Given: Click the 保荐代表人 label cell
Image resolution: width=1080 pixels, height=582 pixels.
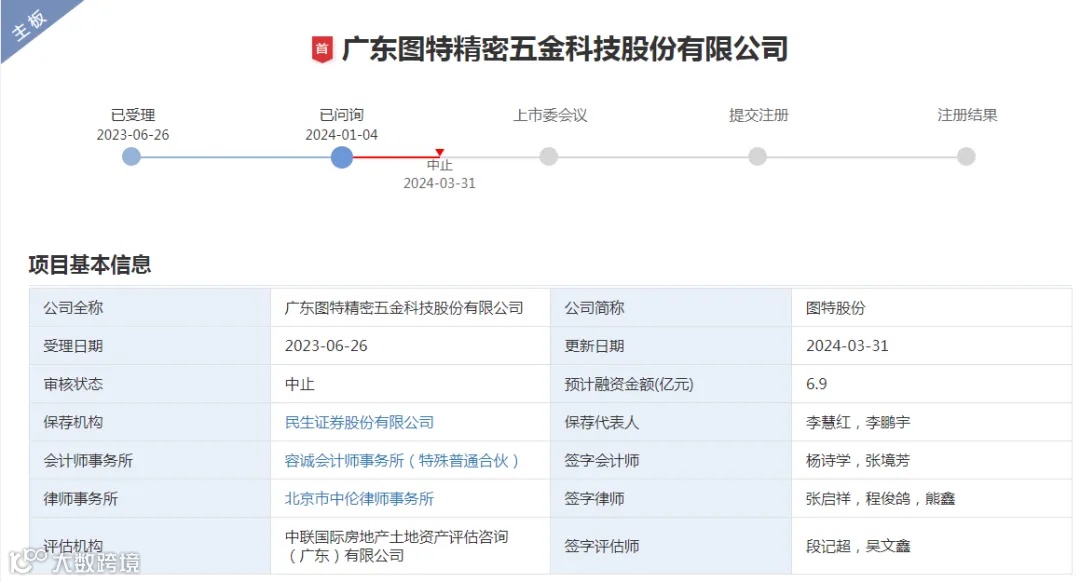Looking at the screenshot, I should [x=670, y=422].
